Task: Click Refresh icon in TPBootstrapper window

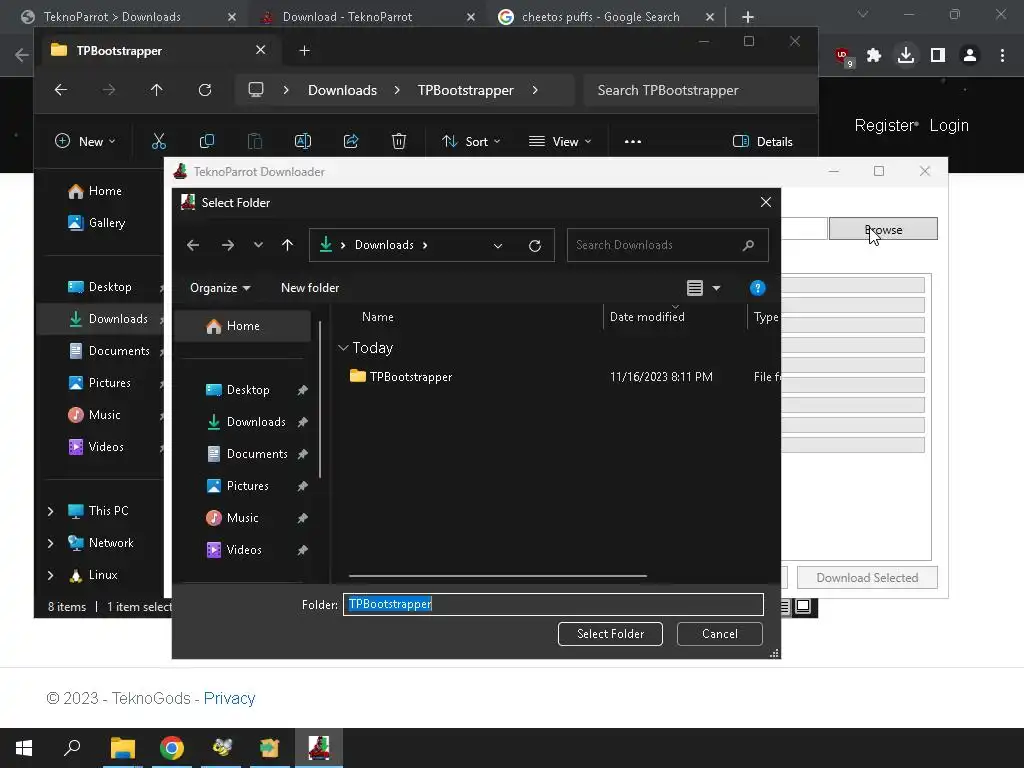Action: tap(205, 90)
